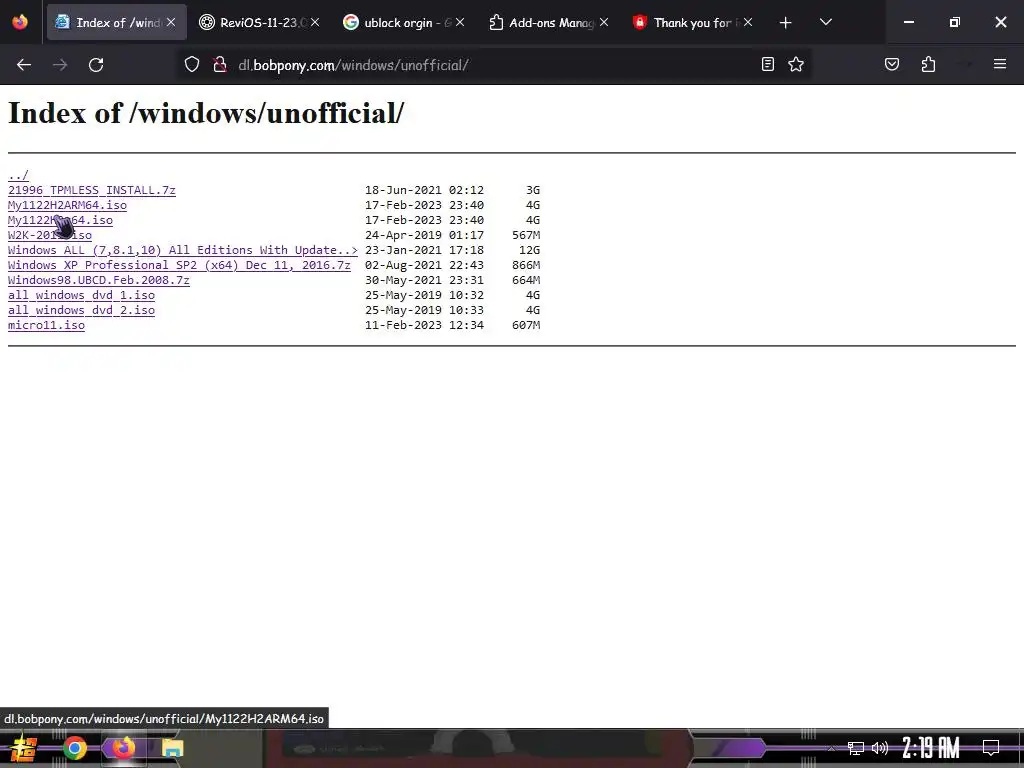Download 21996_TPMLESS_INSTALL.7z
Image resolution: width=1024 pixels, height=768 pixels.
[91, 190]
